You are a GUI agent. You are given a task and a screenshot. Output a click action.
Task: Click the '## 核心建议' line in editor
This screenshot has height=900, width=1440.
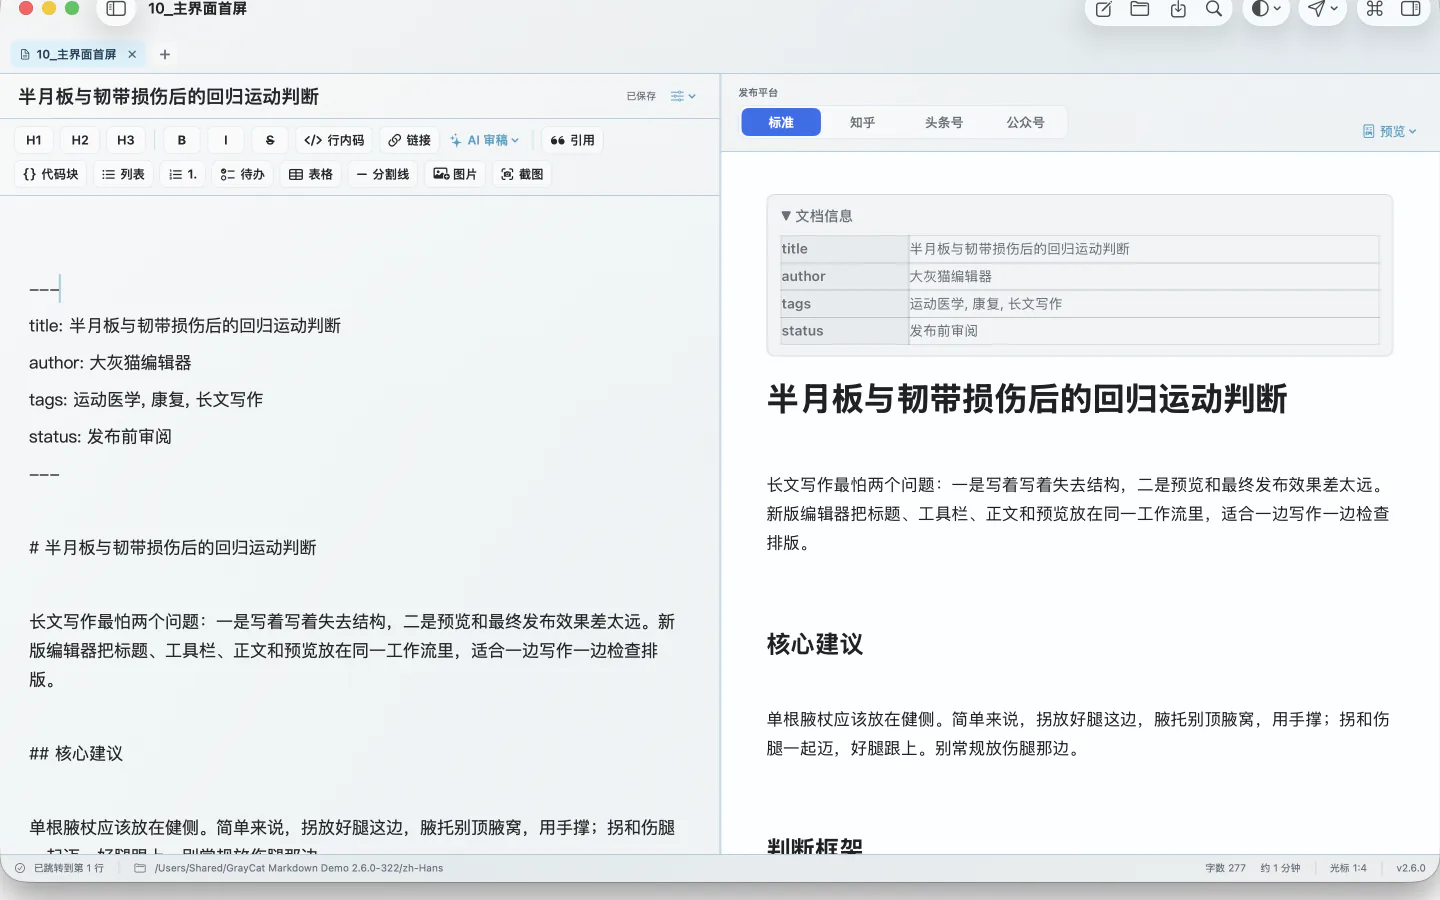pos(76,754)
